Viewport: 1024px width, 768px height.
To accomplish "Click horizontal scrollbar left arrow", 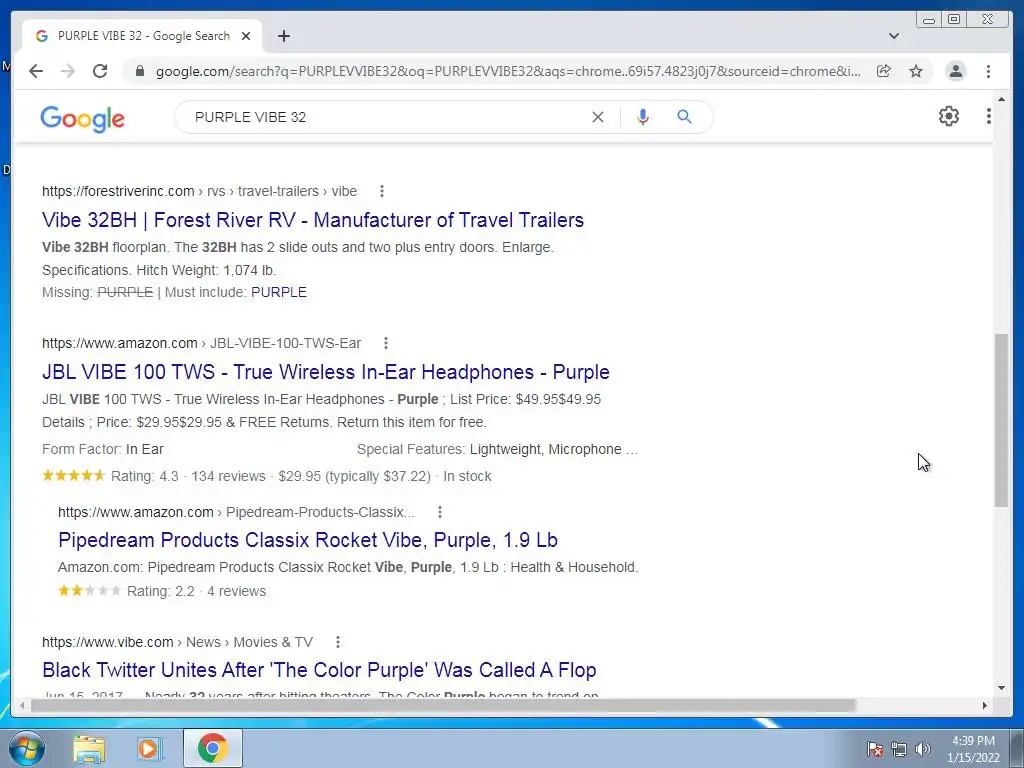I will [22, 705].
